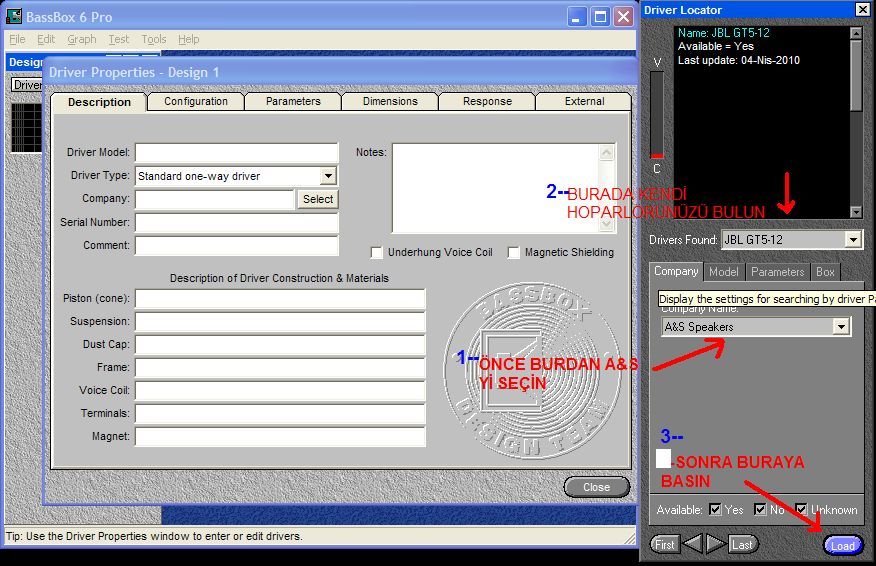Switch to the Parameters tab in Driver Properties
The image size is (876, 566).
click(x=293, y=101)
